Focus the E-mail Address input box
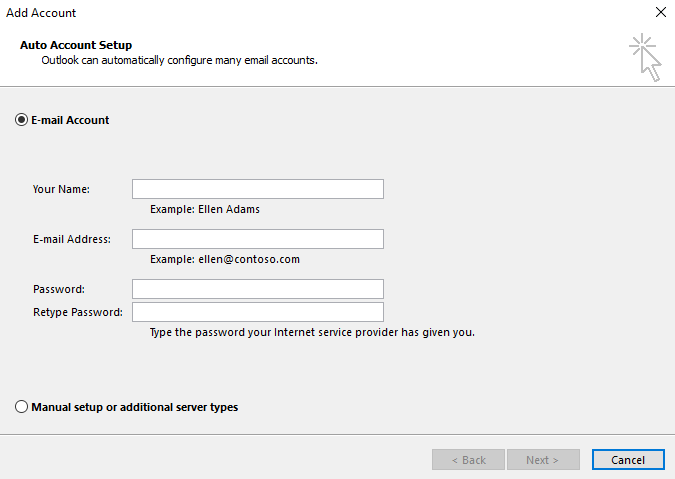Image resolution: width=675 pixels, height=479 pixels. pyautogui.click(x=257, y=239)
